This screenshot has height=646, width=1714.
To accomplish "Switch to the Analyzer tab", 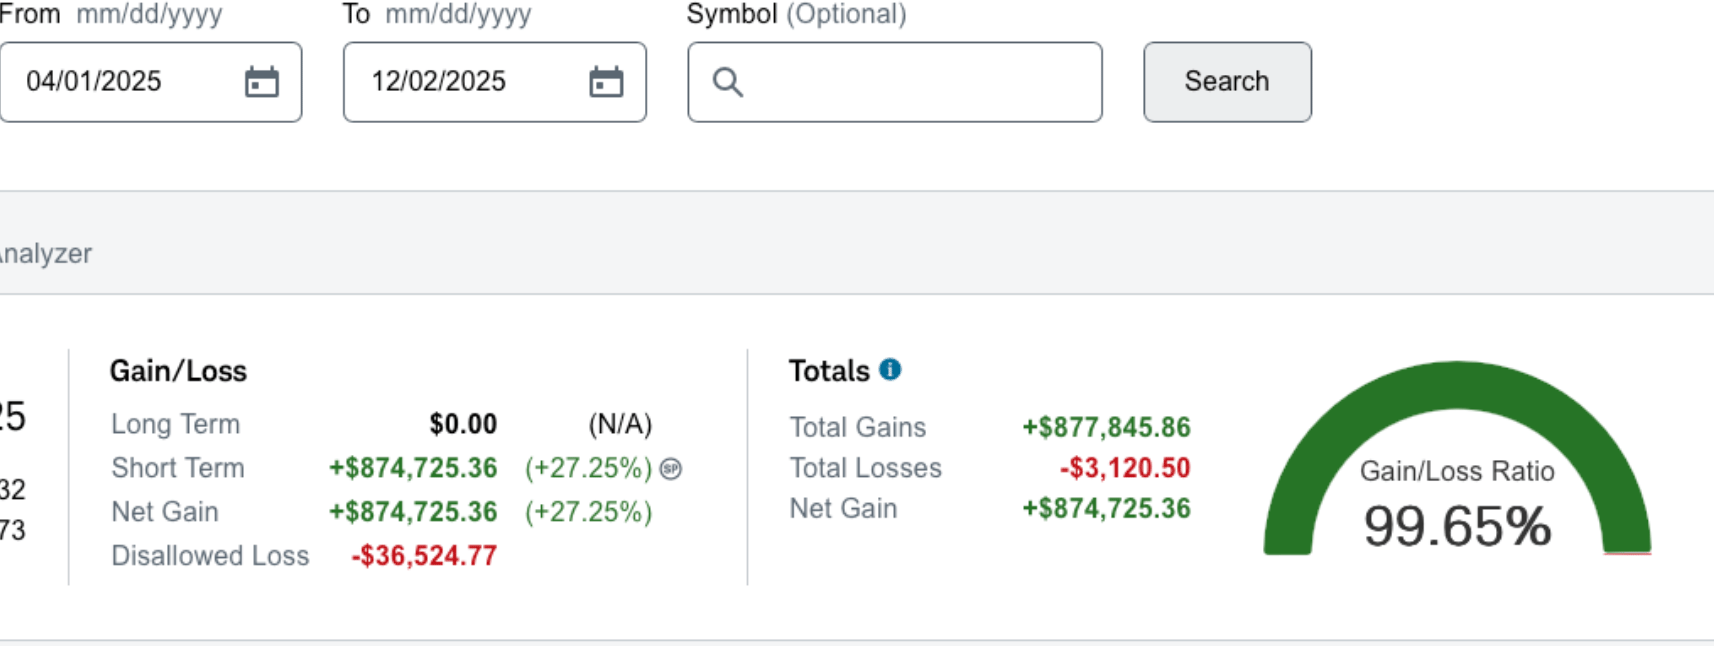I will pyautogui.click(x=46, y=254).
